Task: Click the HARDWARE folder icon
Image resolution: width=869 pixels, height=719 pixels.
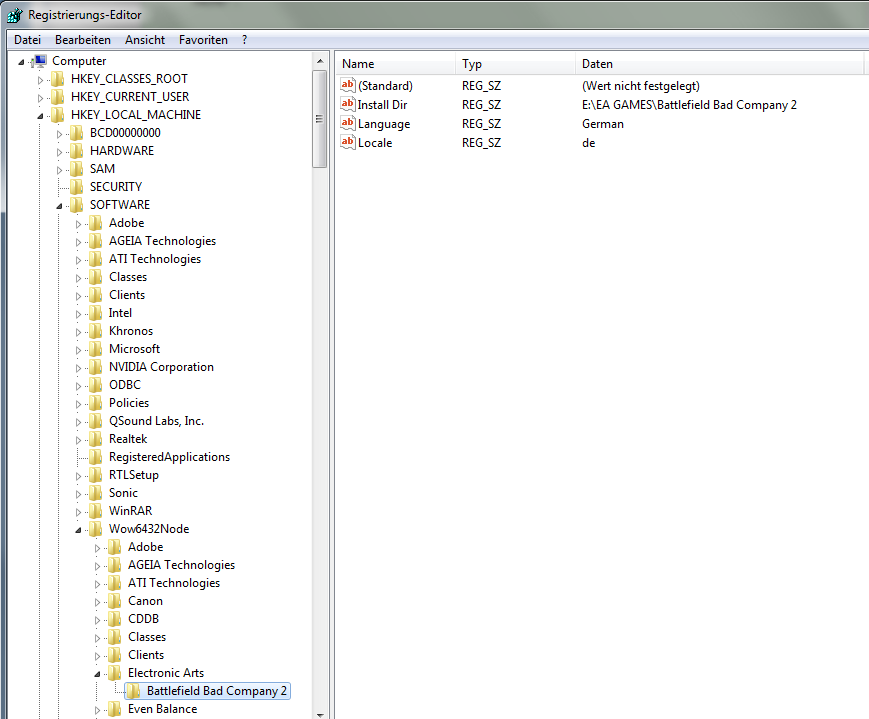Action: click(x=76, y=151)
